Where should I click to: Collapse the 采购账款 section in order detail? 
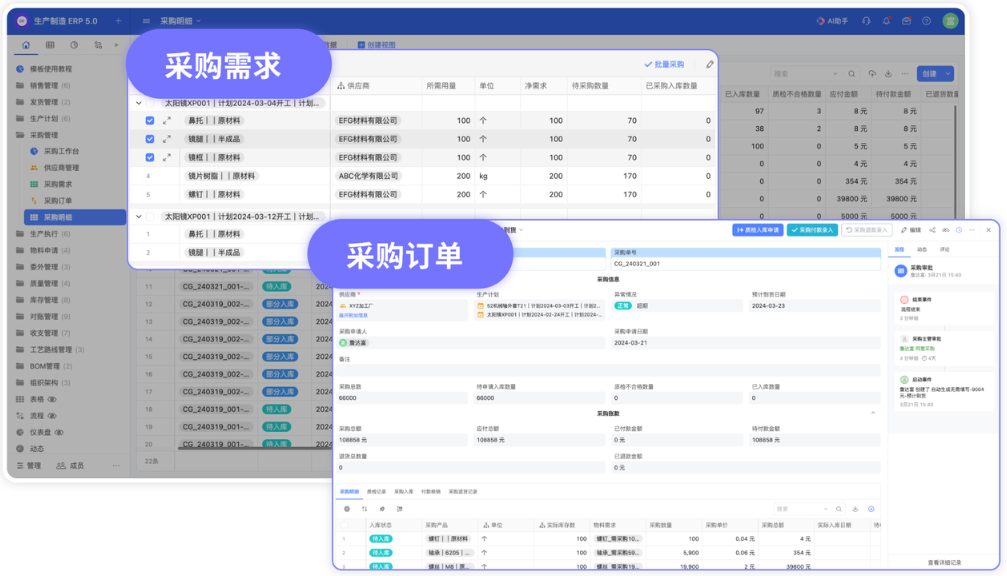(x=873, y=413)
